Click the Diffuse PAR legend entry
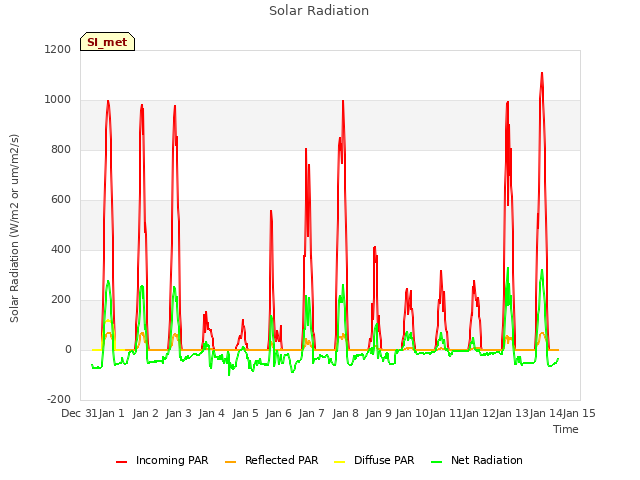This screenshot has width=640, height=480. pos(374,460)
